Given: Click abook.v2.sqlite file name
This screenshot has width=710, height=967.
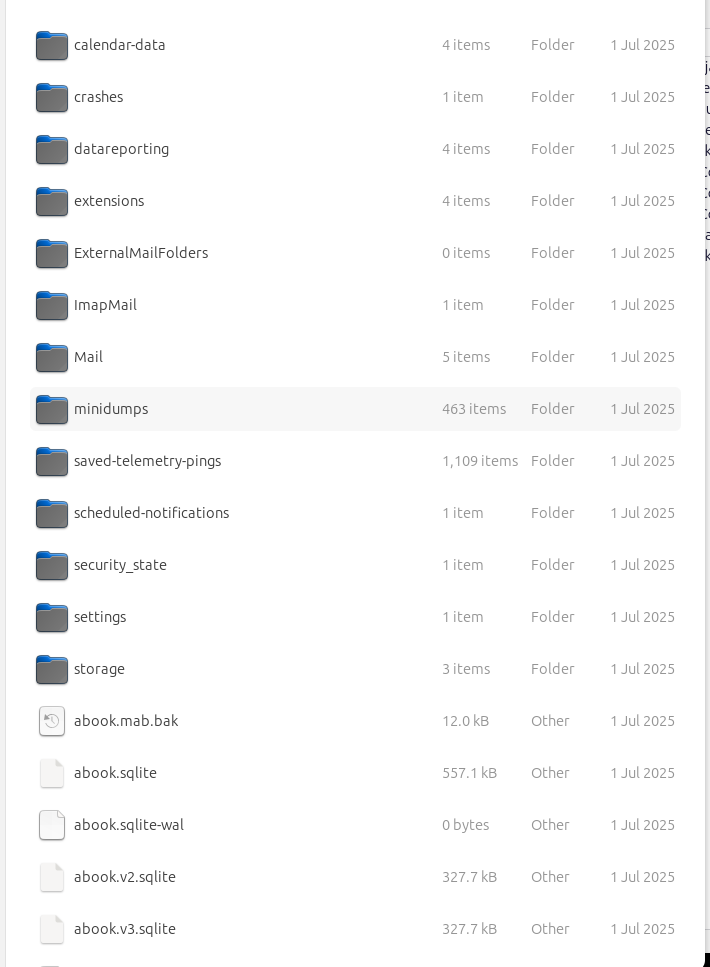Looking at the screenshot, I should pyautogui.click(x=125, y=877).
